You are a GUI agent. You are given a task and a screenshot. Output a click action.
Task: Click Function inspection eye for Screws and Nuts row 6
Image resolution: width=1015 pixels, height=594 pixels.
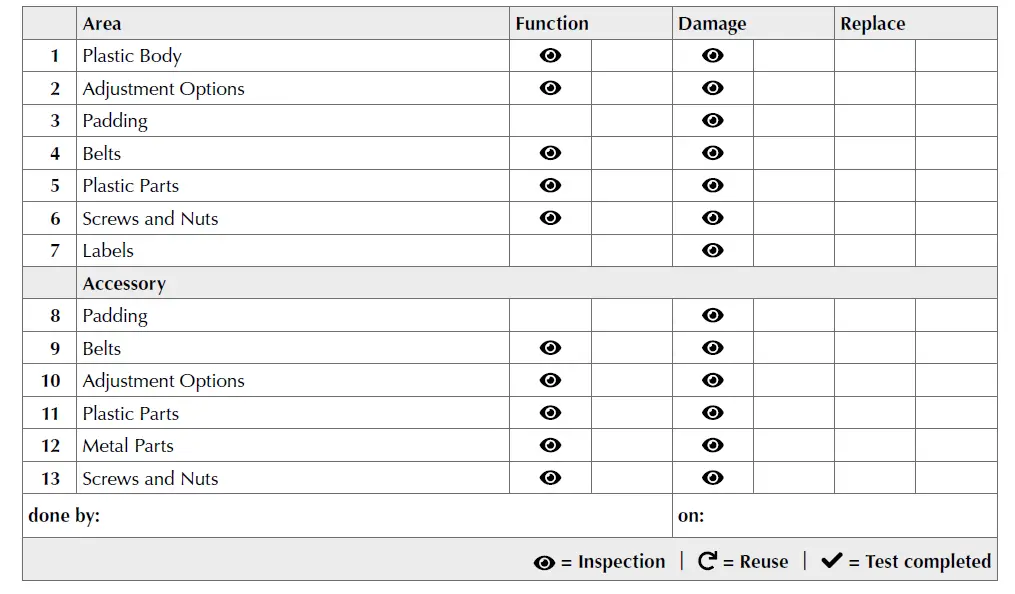[550, 218]
